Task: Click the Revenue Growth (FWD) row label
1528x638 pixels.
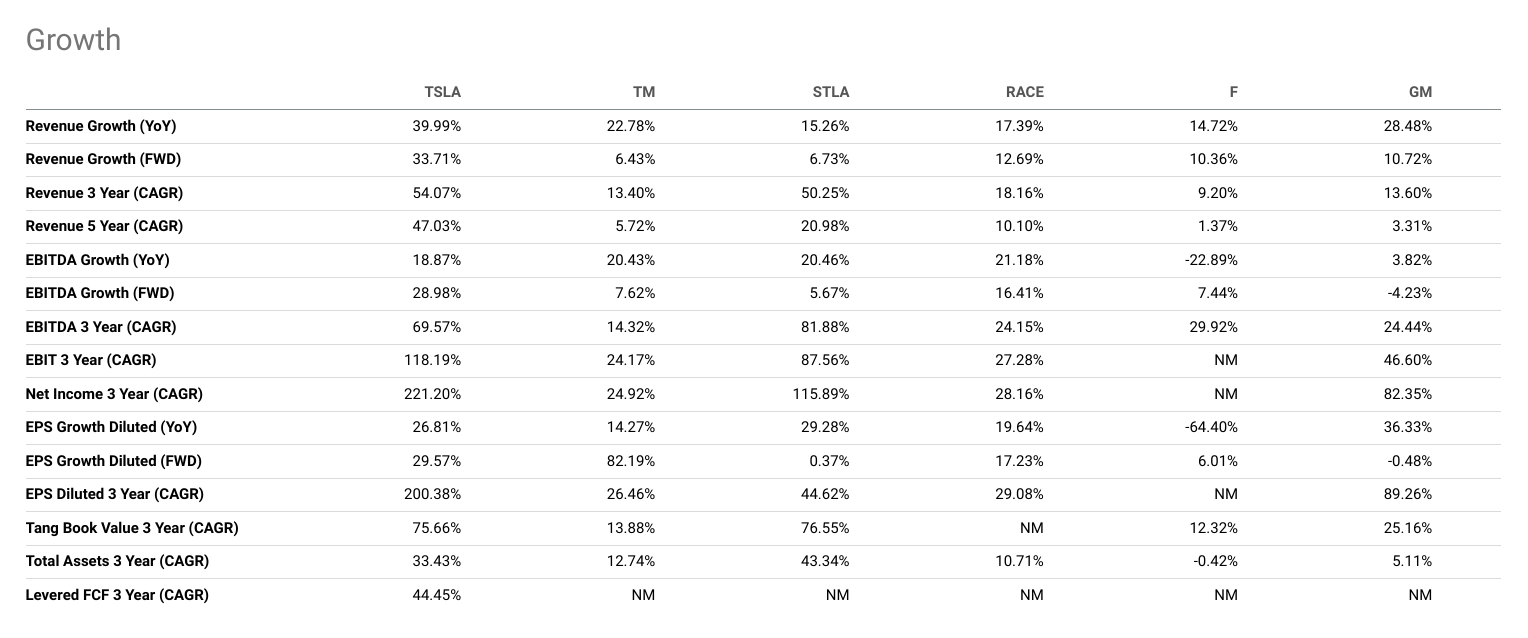Action: [x=103, y=159]
